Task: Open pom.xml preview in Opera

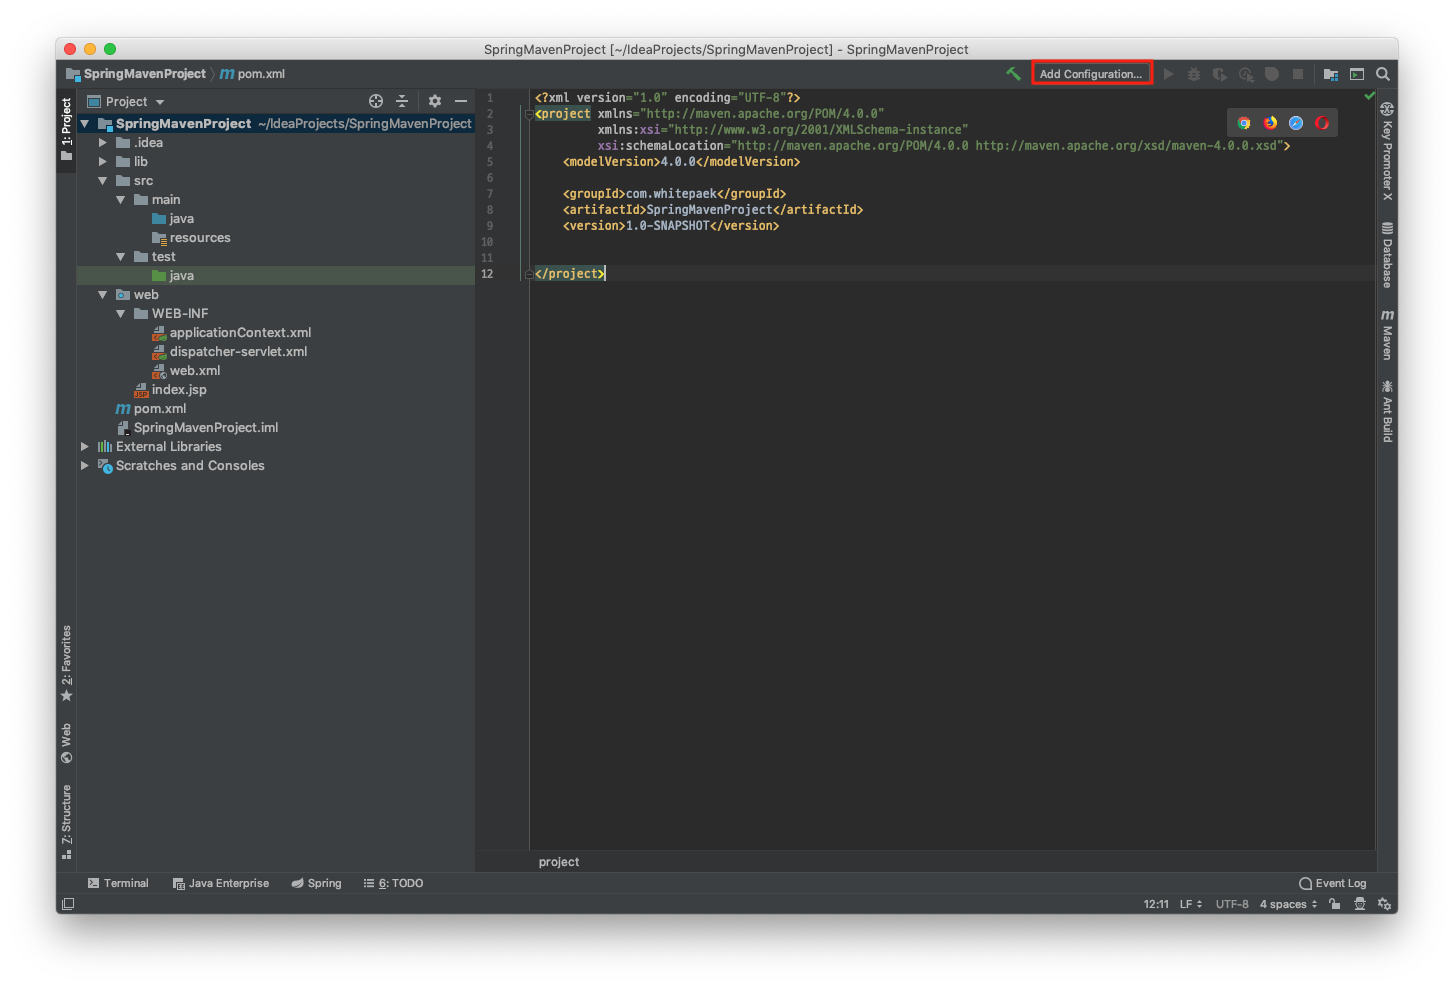Action: (1322, 123)
